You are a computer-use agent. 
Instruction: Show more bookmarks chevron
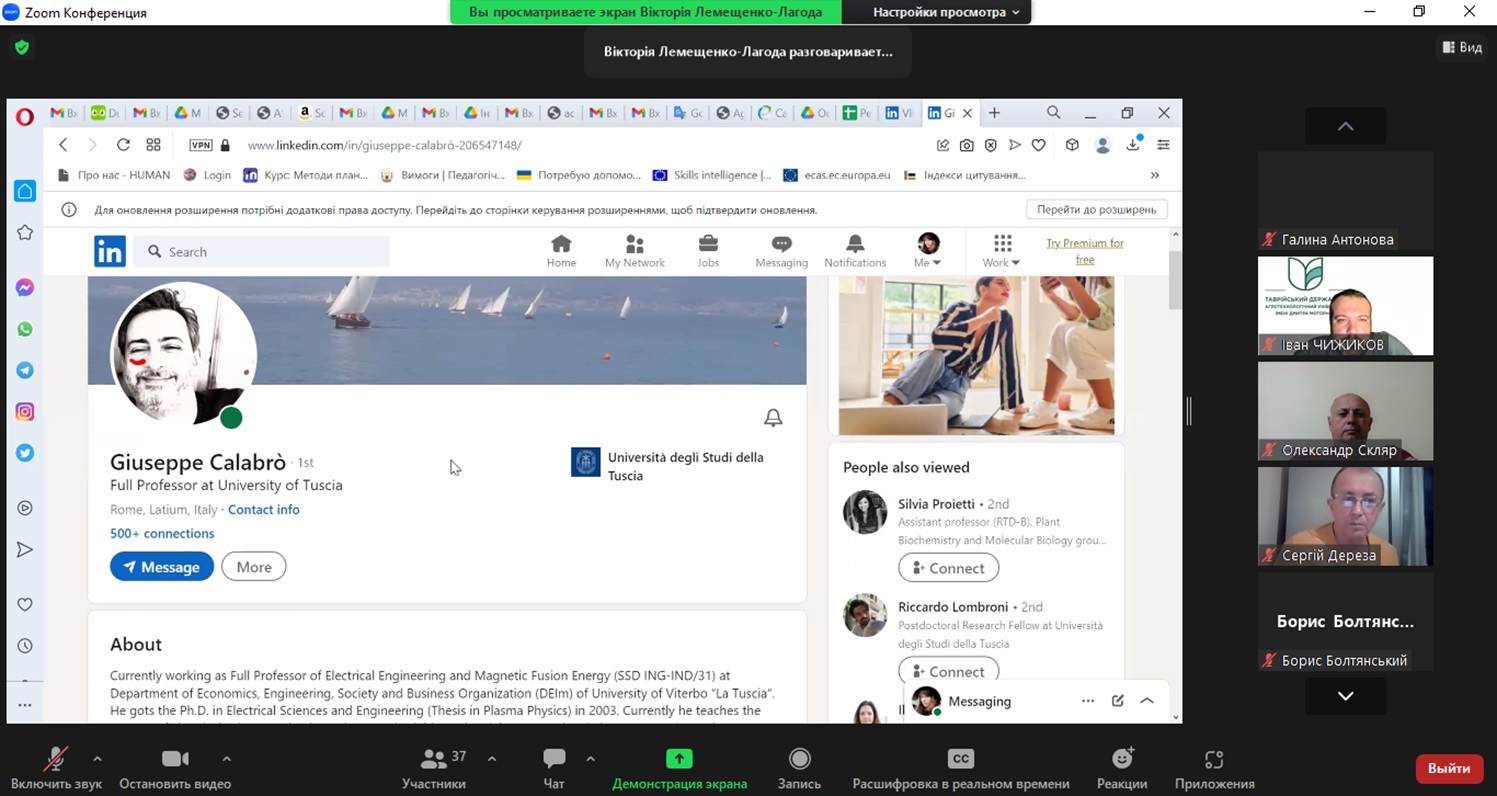pos(1155,175)
